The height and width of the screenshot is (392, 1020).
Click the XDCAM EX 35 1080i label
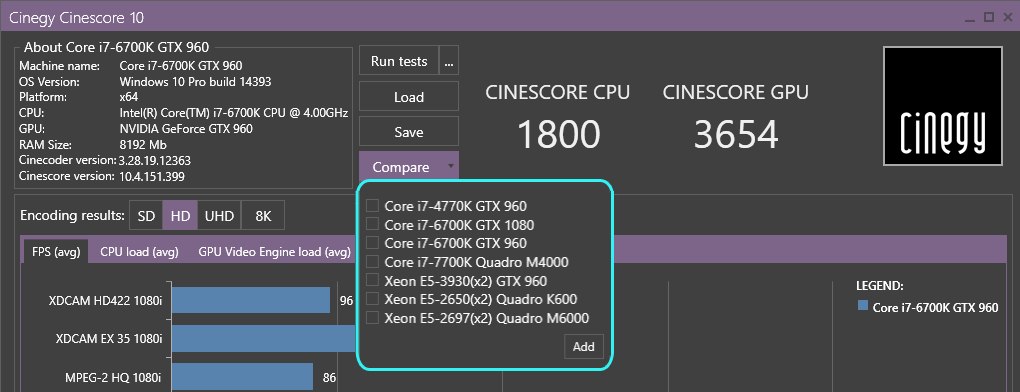click(x=109, y=339)
